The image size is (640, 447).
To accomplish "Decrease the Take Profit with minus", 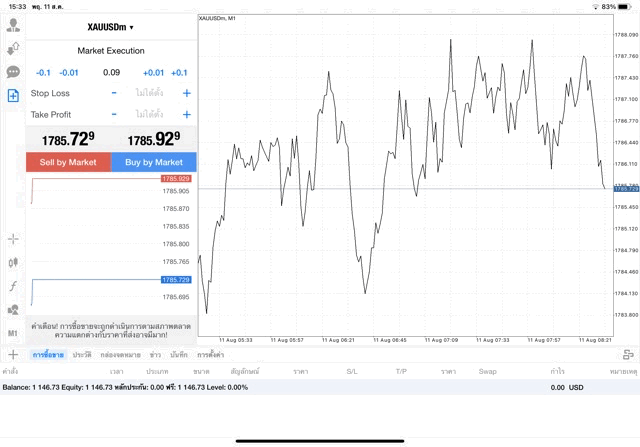I will point(114,114).
